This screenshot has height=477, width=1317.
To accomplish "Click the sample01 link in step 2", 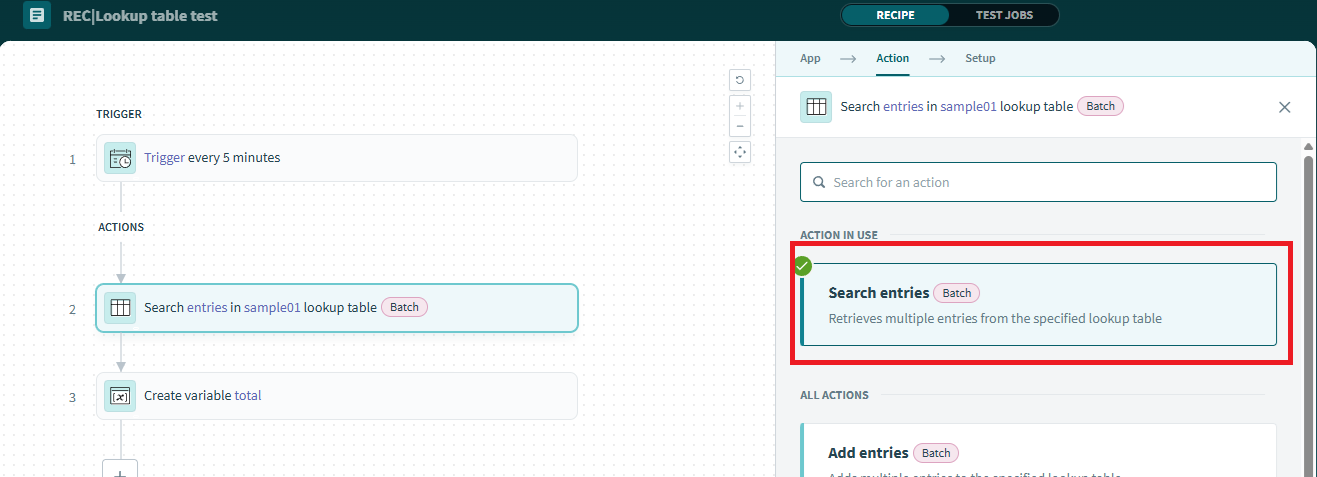I will point(272,307).
